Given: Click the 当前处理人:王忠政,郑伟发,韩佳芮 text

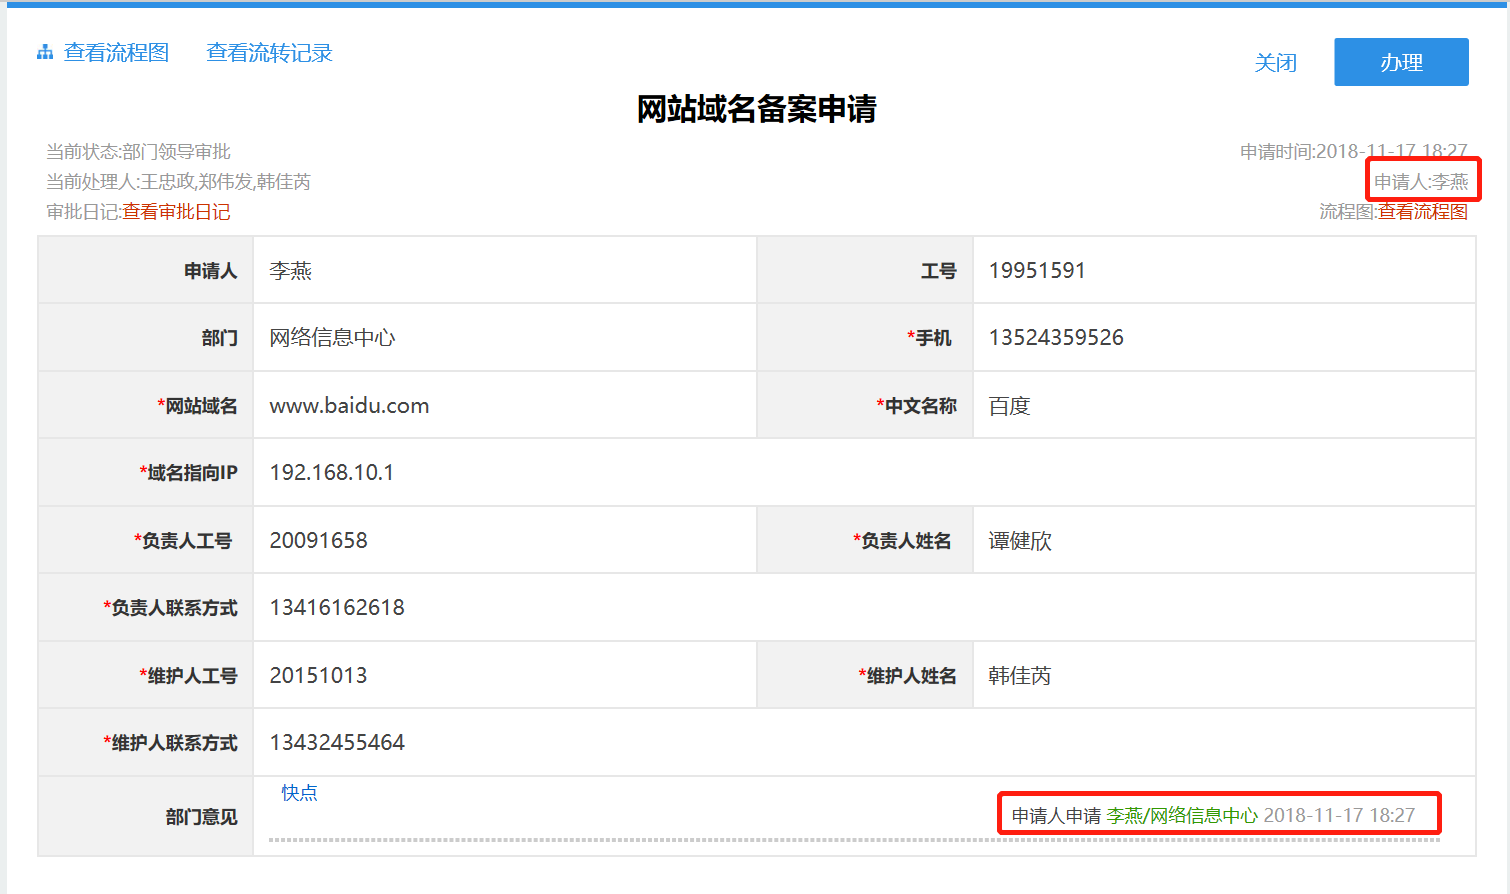Looking at the screenshot, I should (178, 182).
